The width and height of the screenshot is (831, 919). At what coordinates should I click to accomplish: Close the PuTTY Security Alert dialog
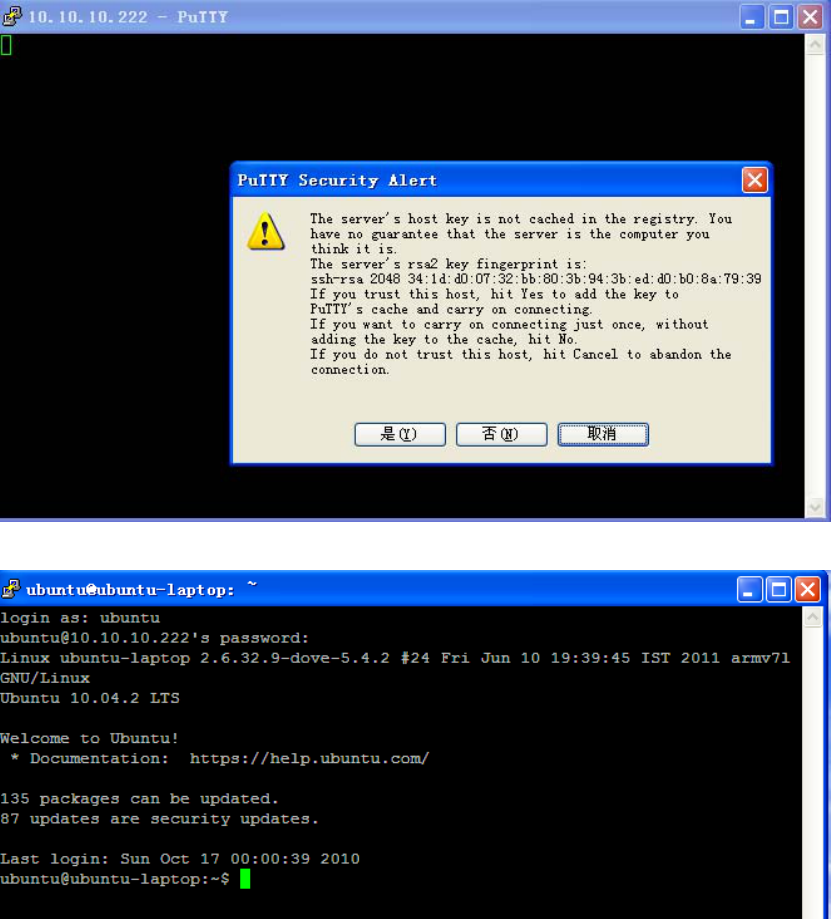(754, 180)
